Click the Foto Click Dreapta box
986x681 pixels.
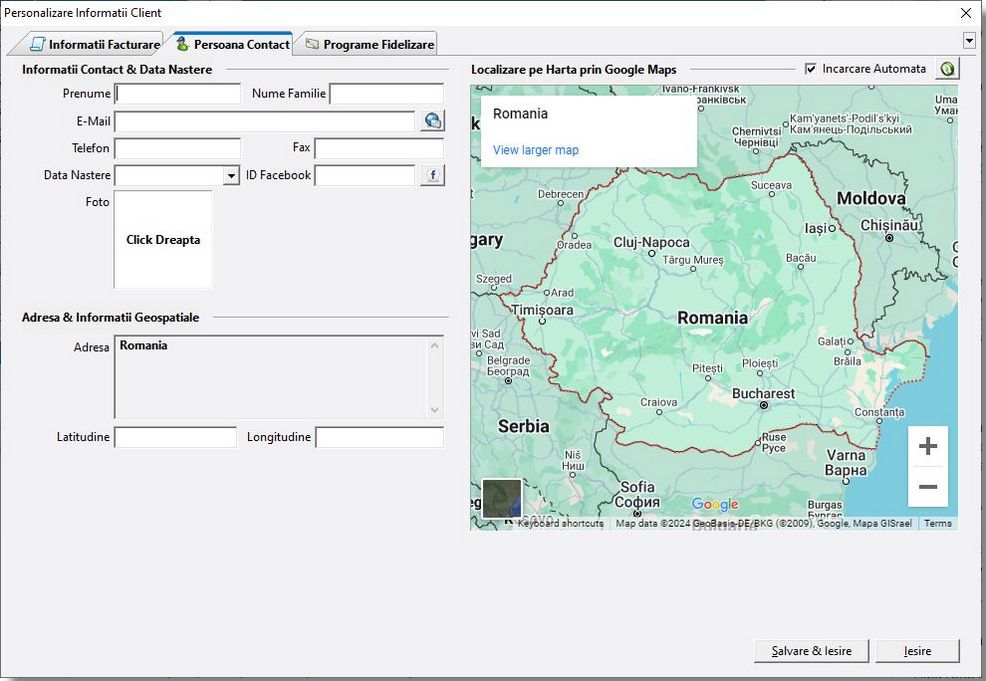(163, 240)
